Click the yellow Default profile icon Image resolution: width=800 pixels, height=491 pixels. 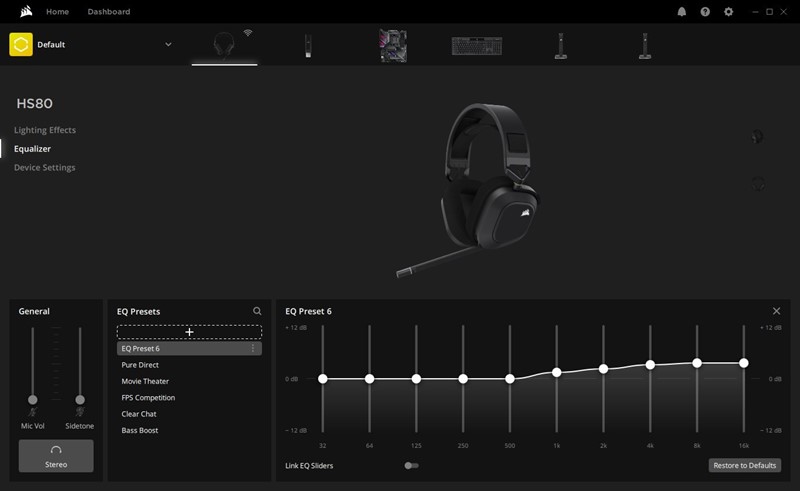pos(21,45)
